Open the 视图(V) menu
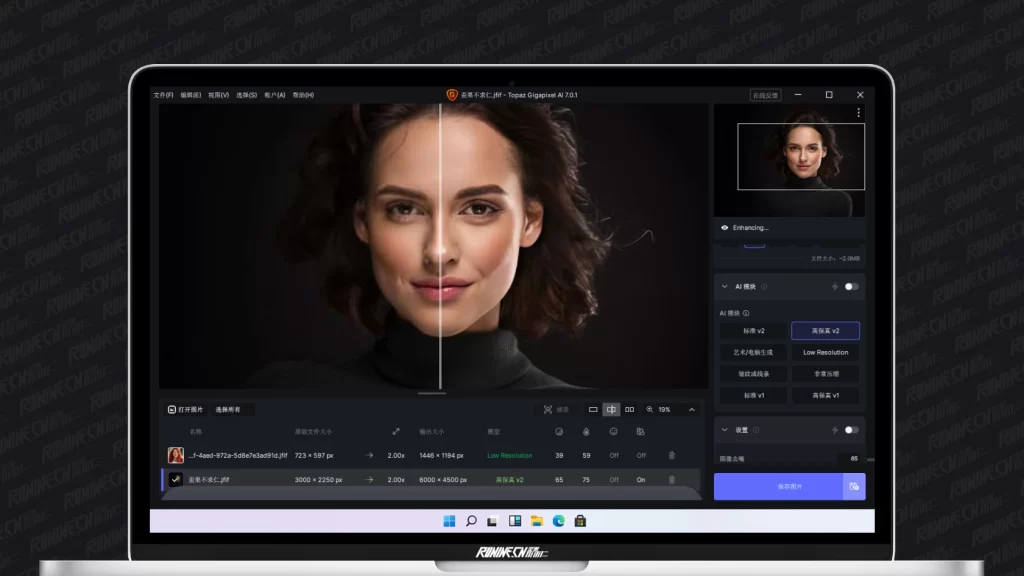This screenshot has height=576, width=1024. point(218,95)
